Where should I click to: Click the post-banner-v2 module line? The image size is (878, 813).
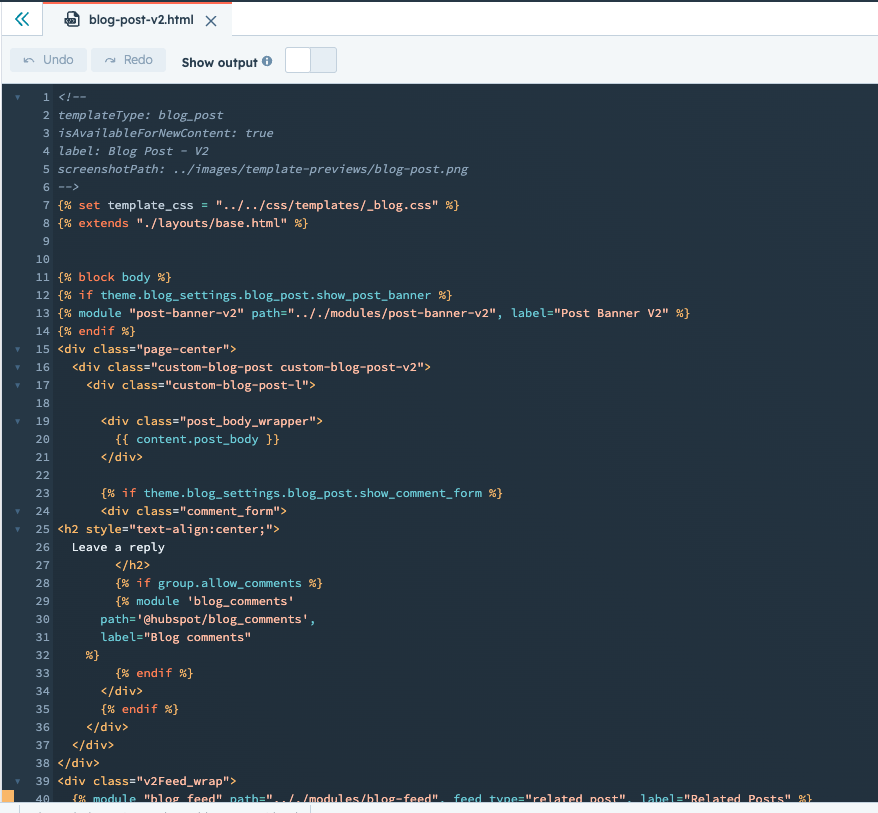coord(373,313)
